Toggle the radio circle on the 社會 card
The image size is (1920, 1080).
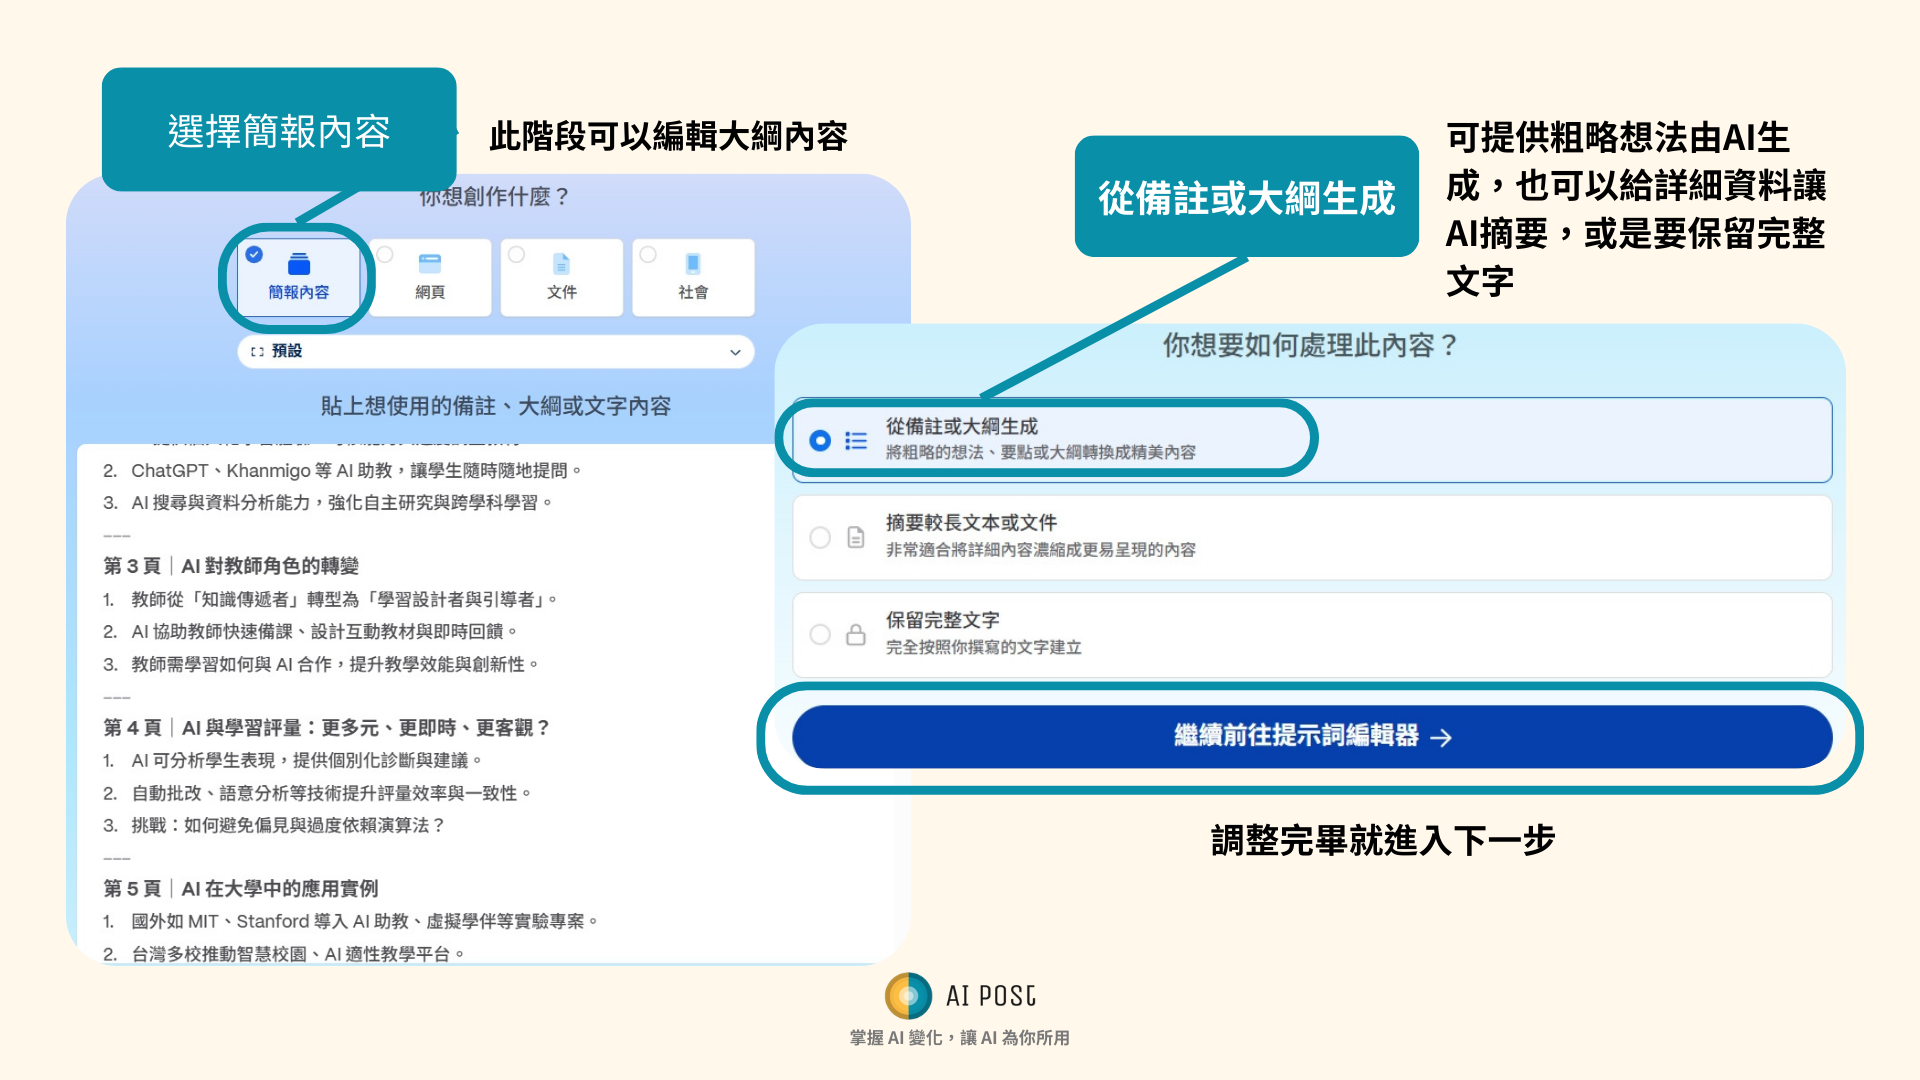point(648,255)
